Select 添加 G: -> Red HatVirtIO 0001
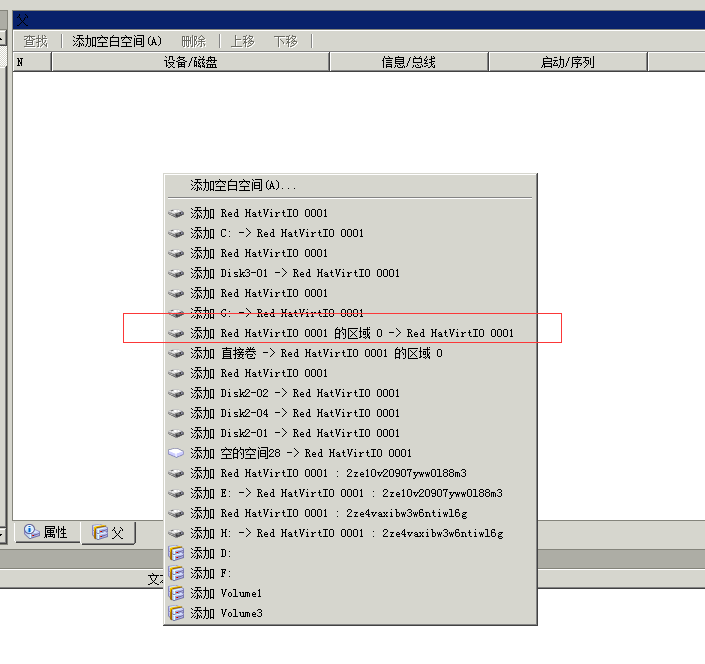Screen dimensions: 705x664 (x=277, y=313)
